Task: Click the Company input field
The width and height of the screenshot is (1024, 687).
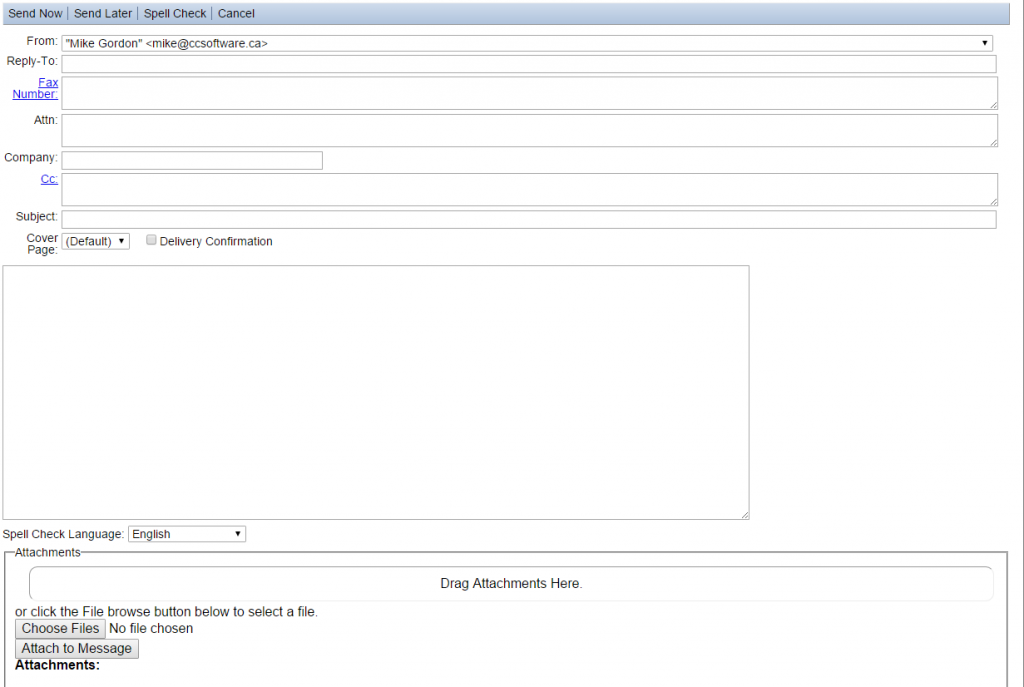Action: click(x=190, y=160)
